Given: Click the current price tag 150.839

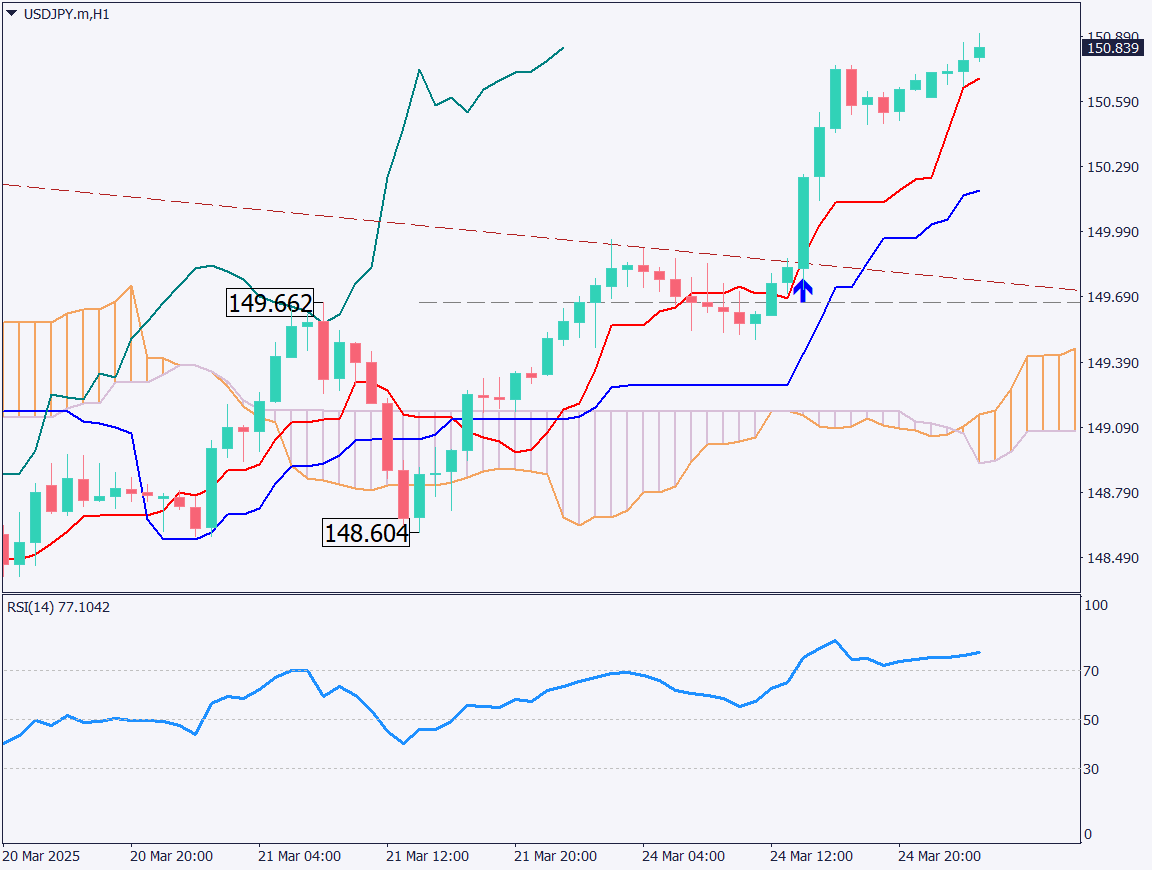Looking at the screenshot, I should click(1113, 48).
